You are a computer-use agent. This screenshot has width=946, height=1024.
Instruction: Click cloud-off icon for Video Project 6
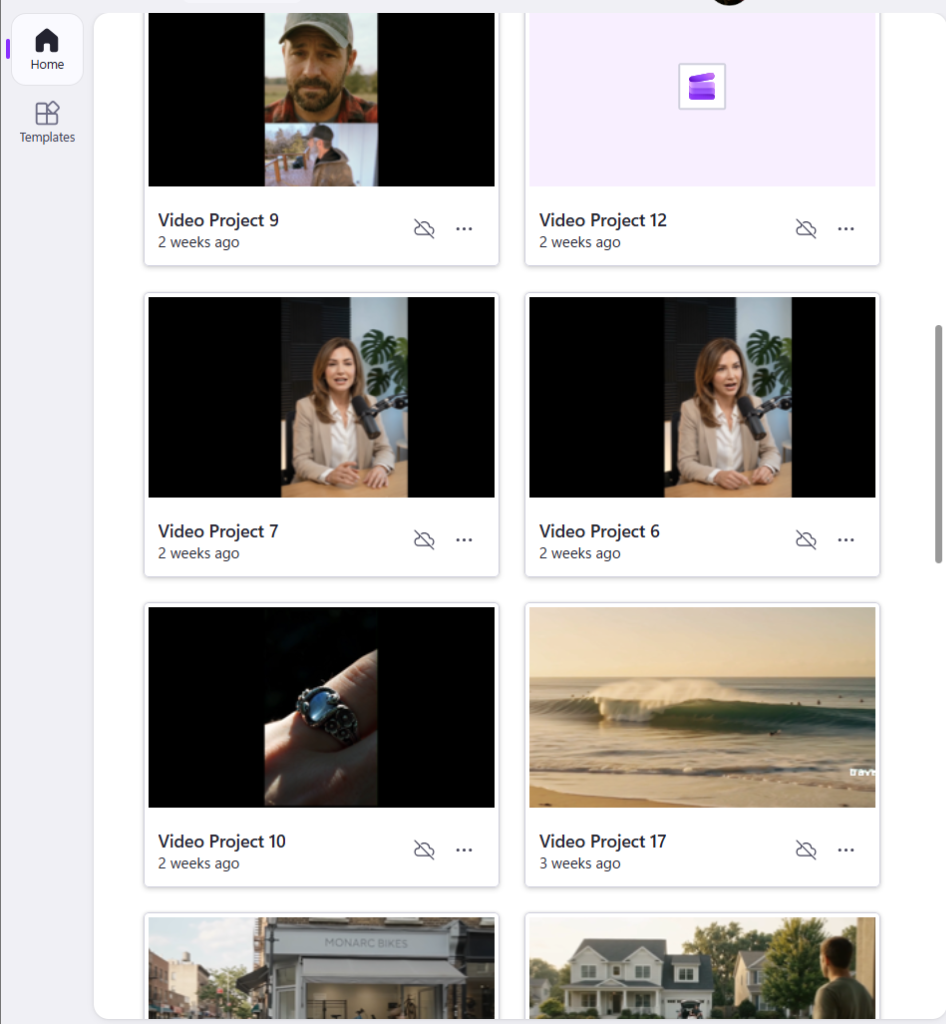coord(806,539)
